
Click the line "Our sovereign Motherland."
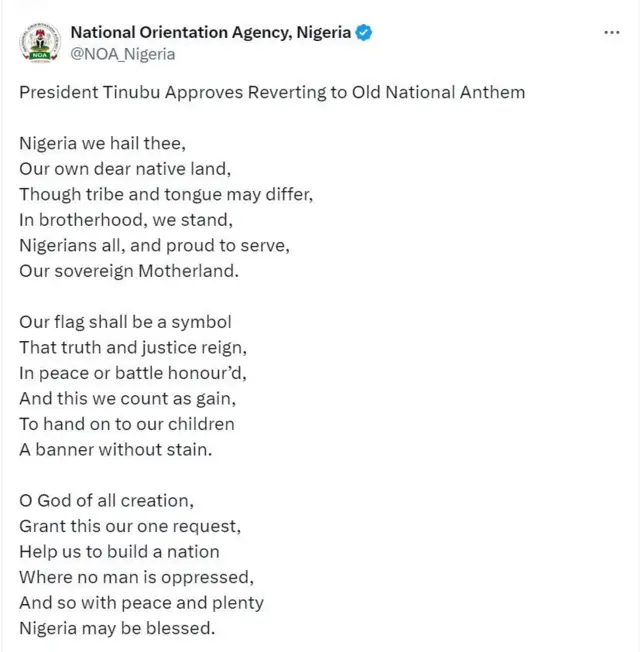point(129,271)
